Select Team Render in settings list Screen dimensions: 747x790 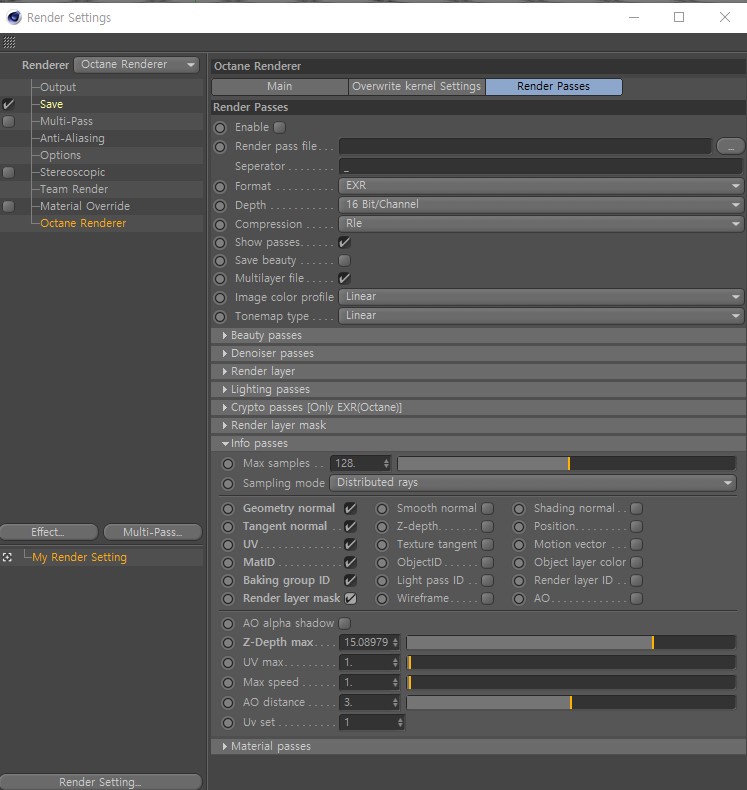[74, 189]
